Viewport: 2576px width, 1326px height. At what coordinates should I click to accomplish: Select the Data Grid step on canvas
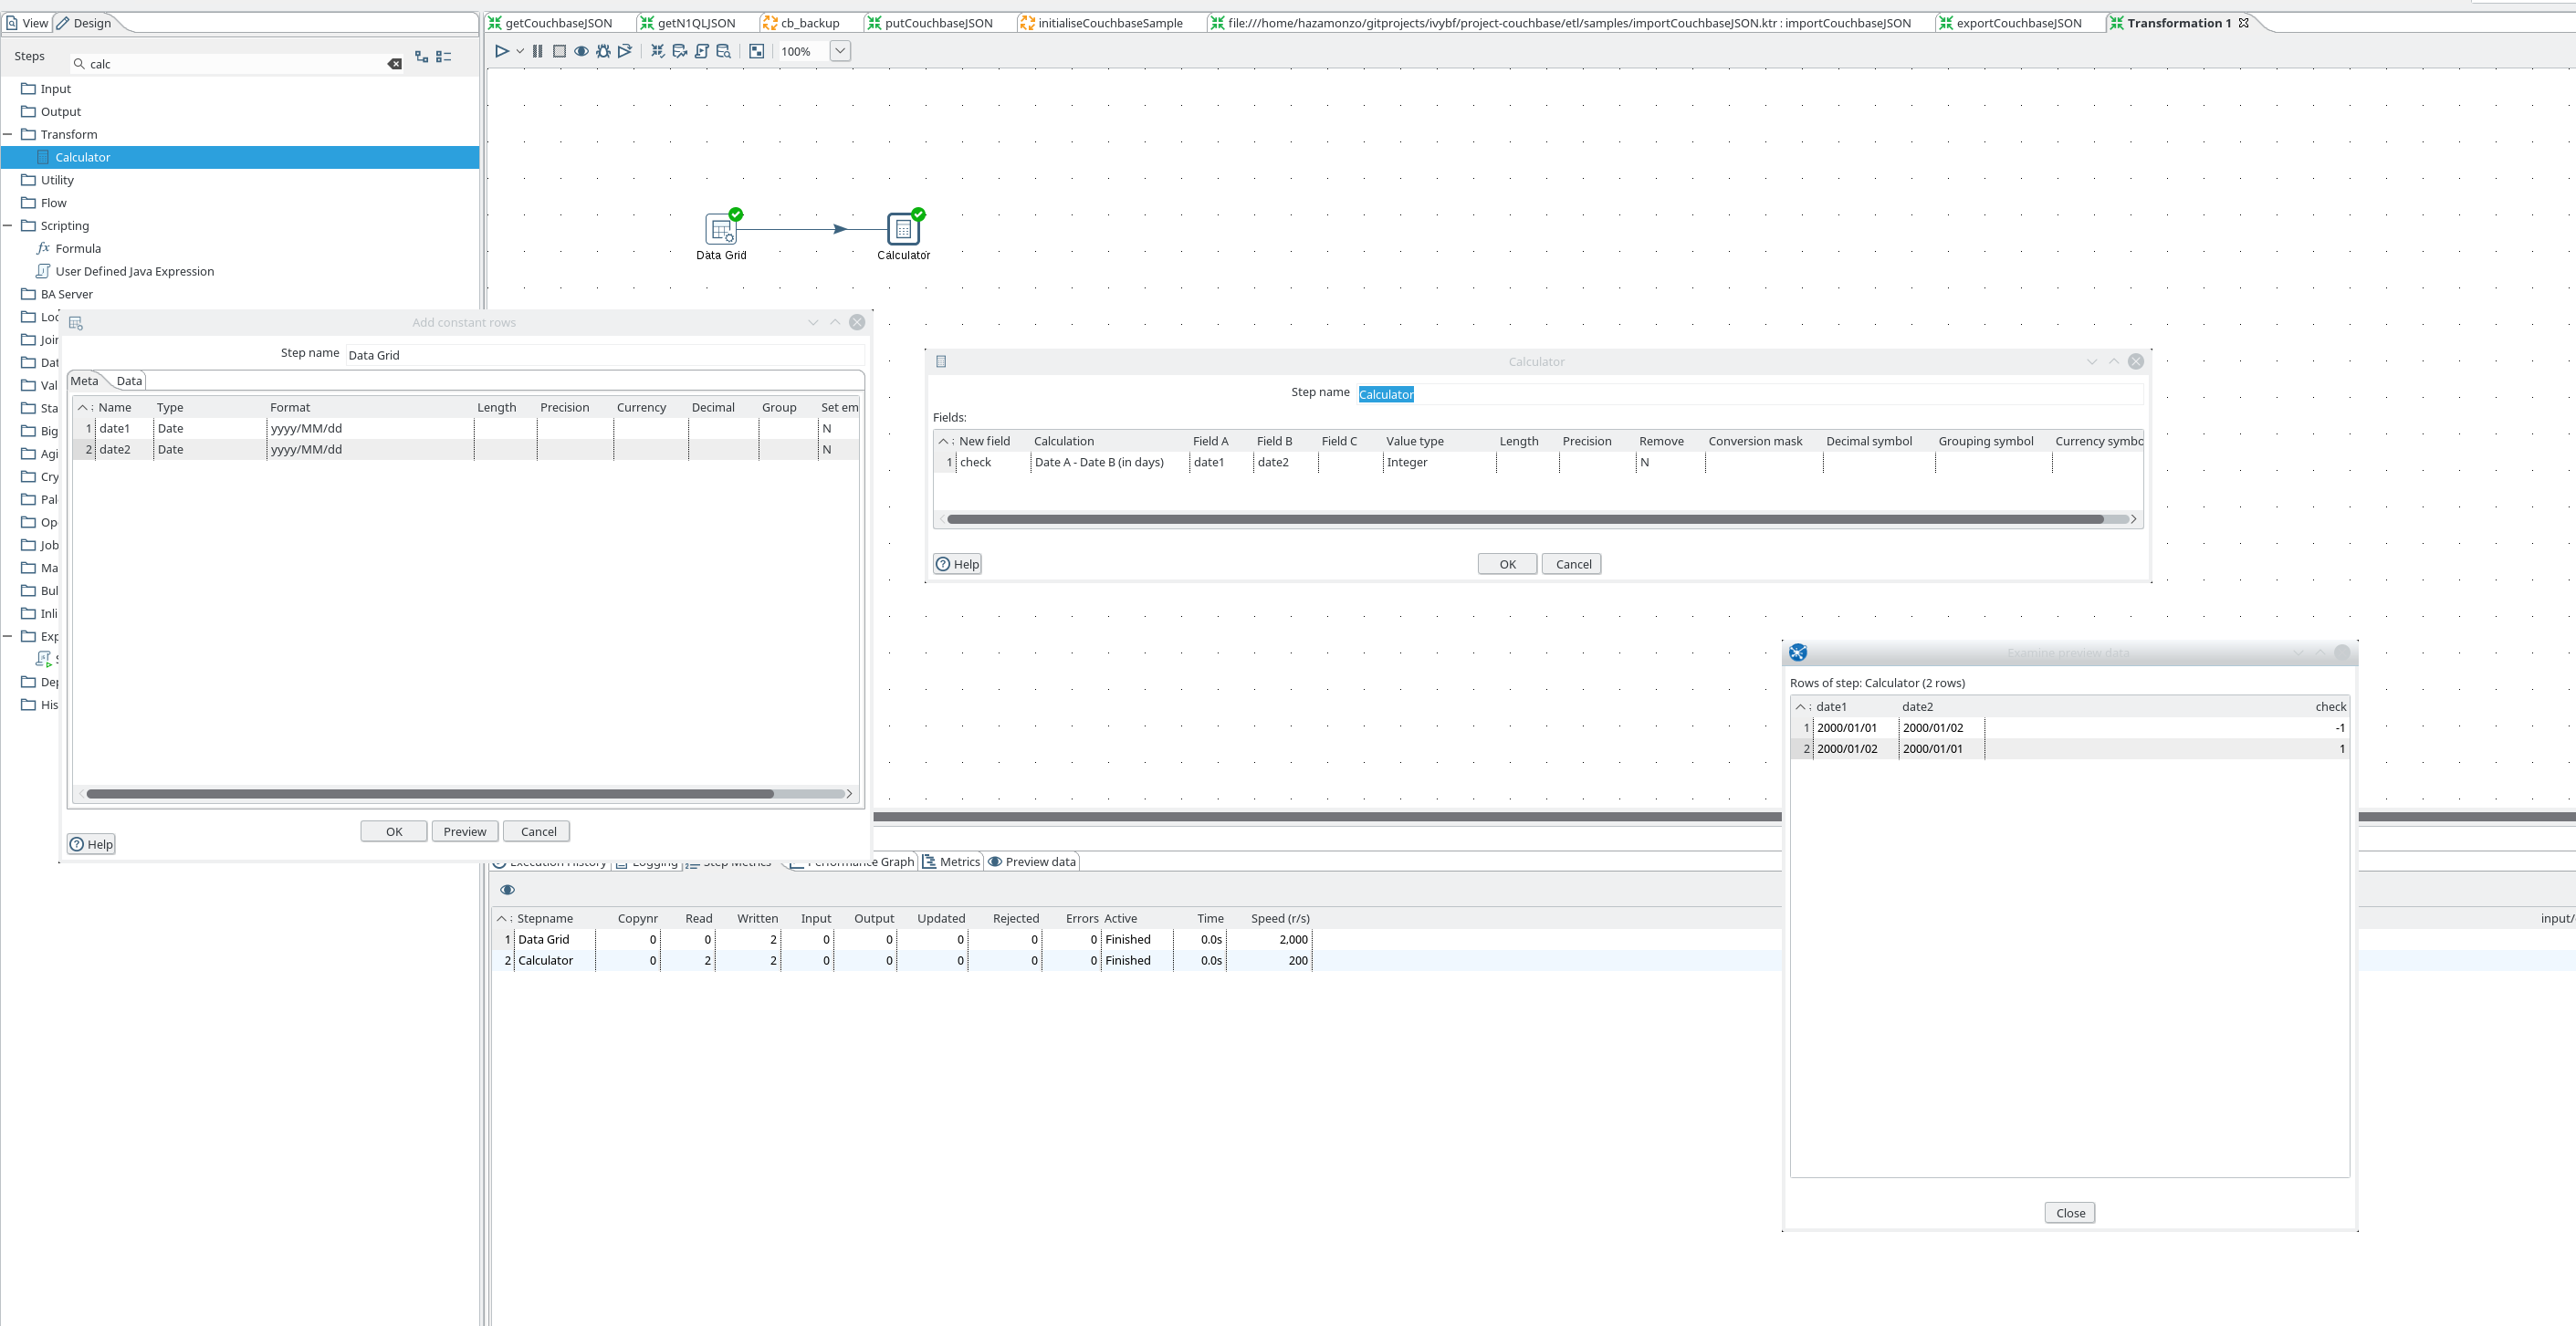click(721, 230)
